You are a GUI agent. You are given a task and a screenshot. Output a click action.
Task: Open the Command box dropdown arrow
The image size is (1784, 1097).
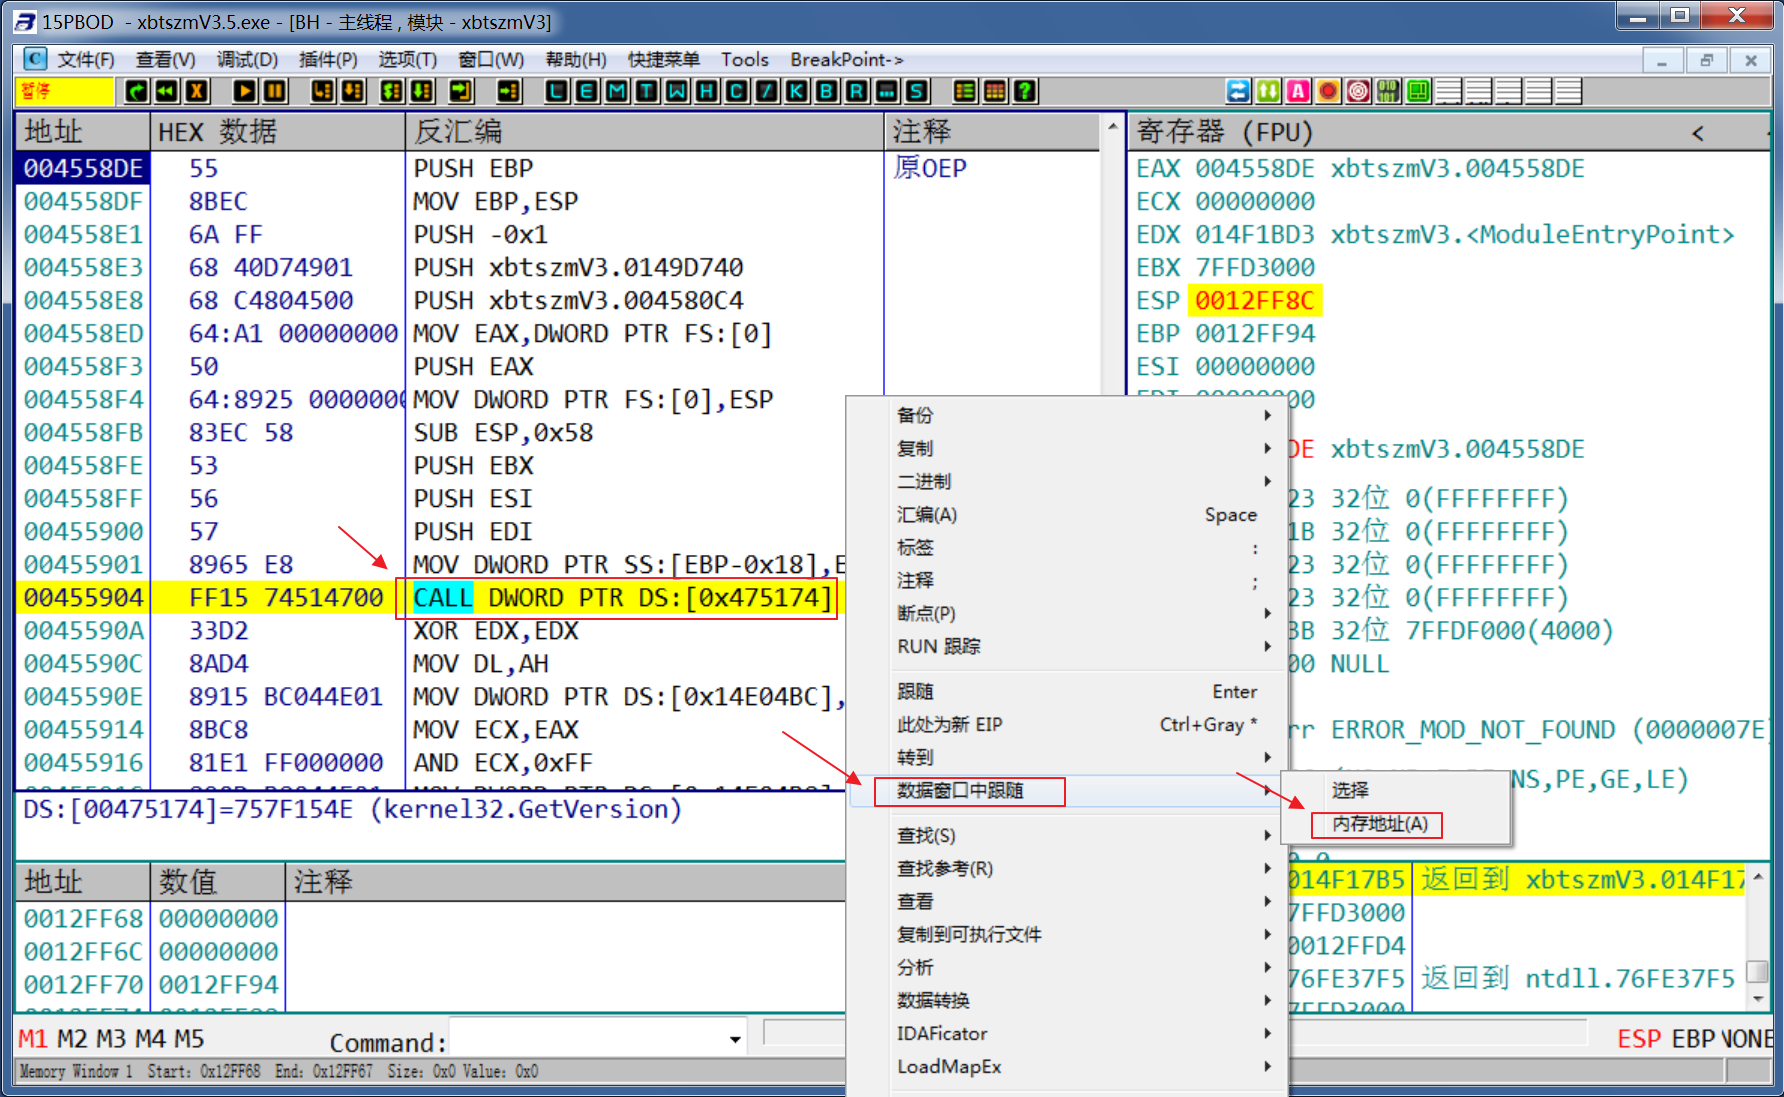735,1040
